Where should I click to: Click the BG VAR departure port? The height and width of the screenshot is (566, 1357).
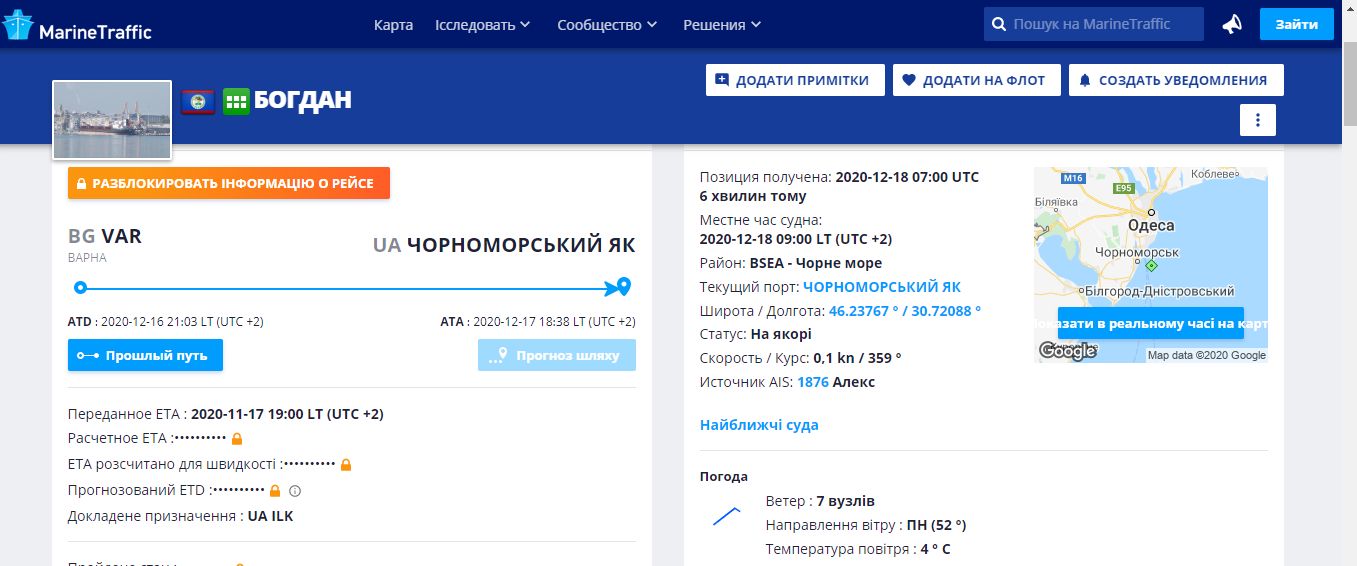(x=105, y=236)
